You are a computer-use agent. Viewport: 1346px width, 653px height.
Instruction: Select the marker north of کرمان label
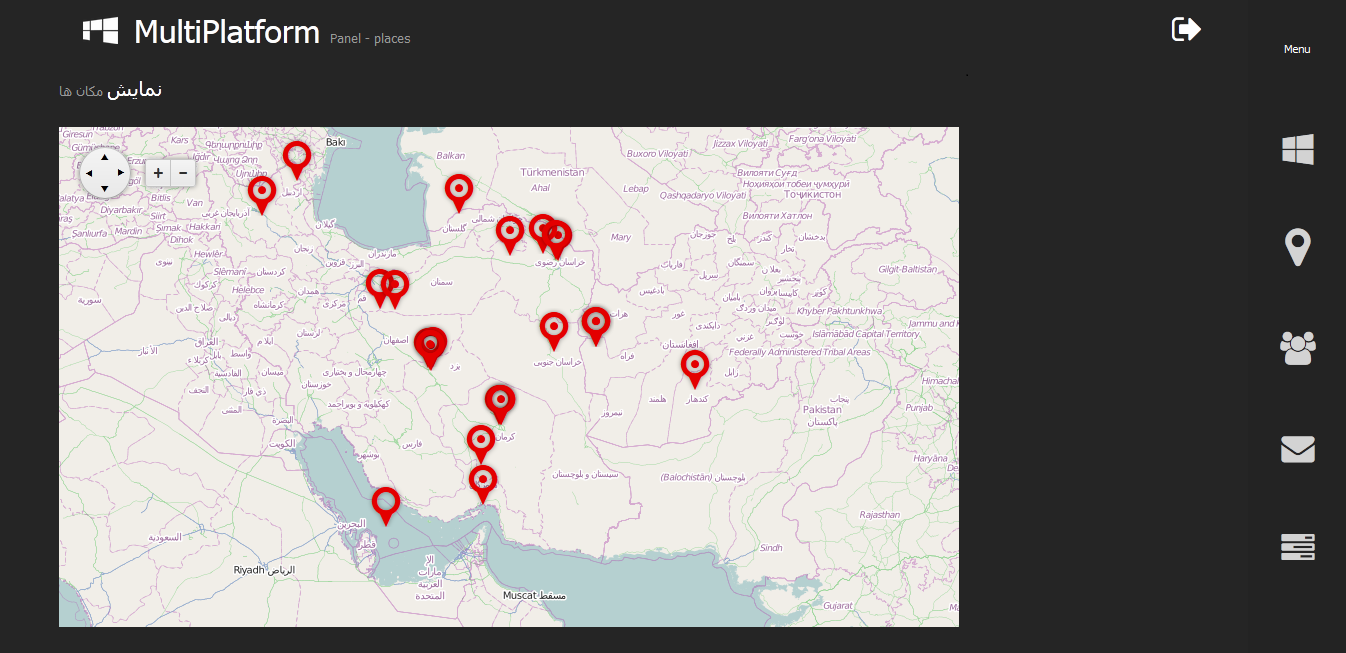click(x=500, y=403)
